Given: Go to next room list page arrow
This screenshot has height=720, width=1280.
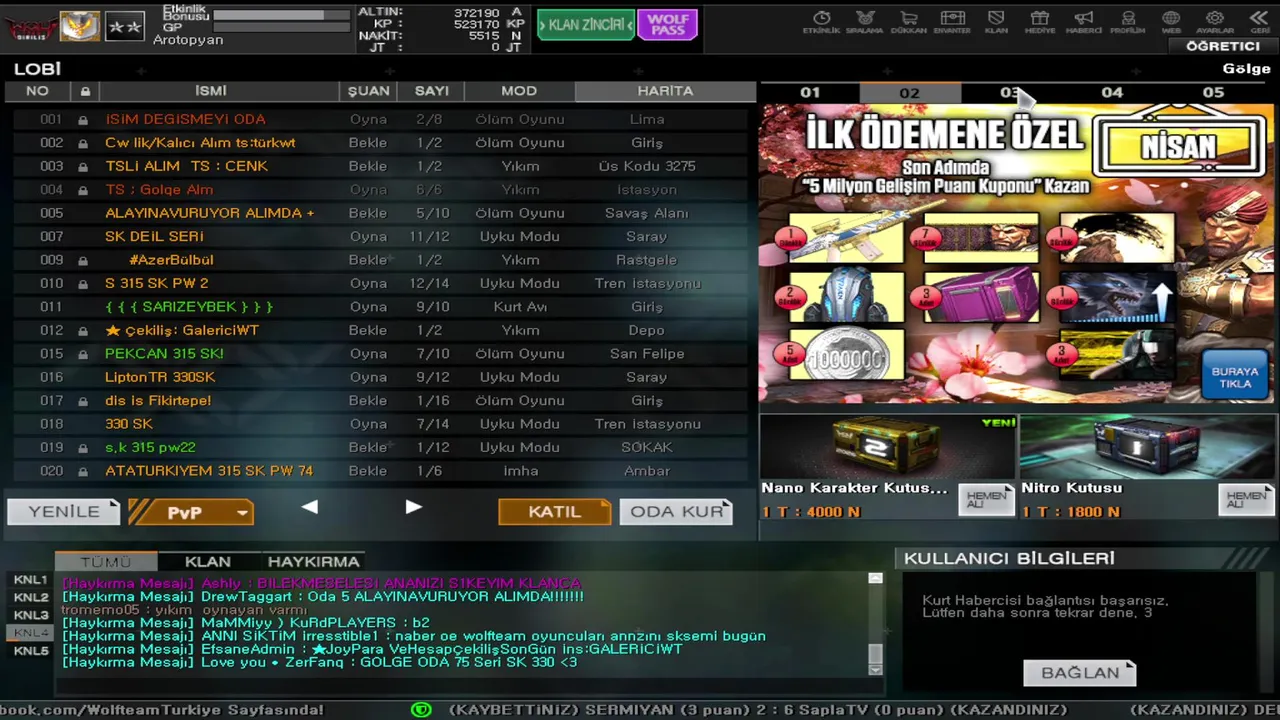Looking at the screenshot, I should (413, 508).
